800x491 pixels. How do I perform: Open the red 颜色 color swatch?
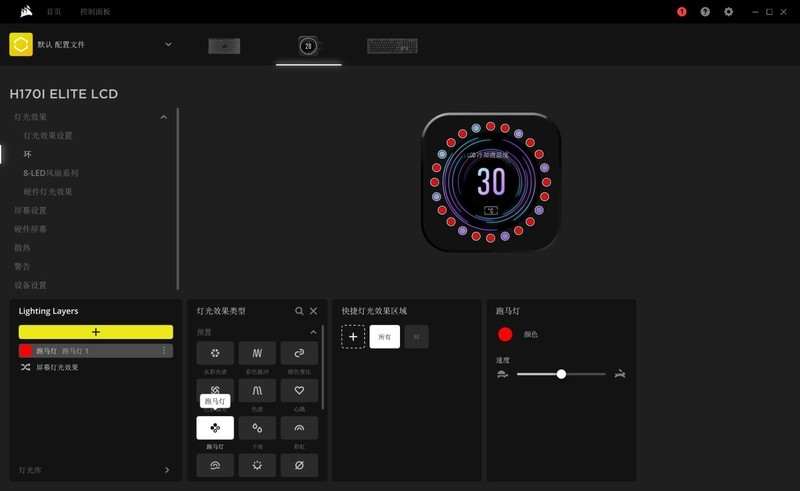point(505,334)
